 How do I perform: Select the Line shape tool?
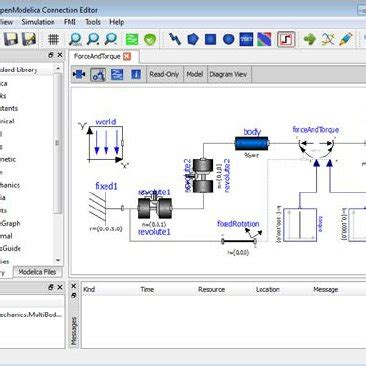click(x=175, y=40)
